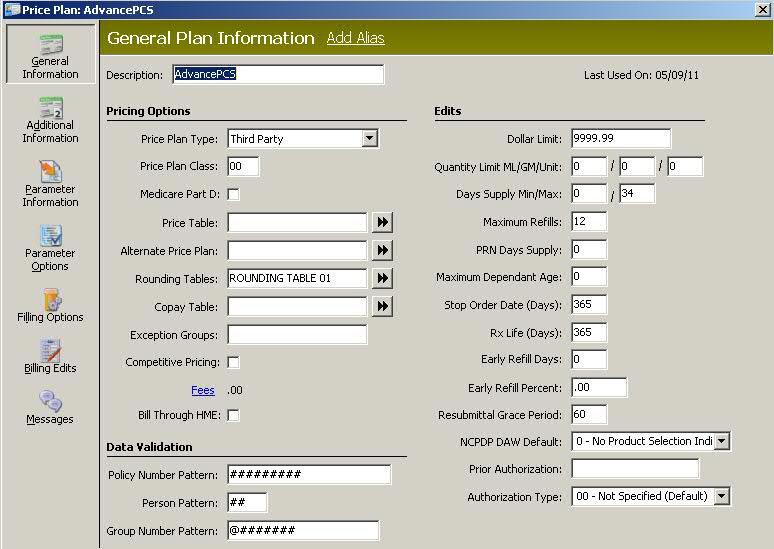Click the Alternate Price Plan text field
Screen dimensions: 774x549
(x=297, y=250)
